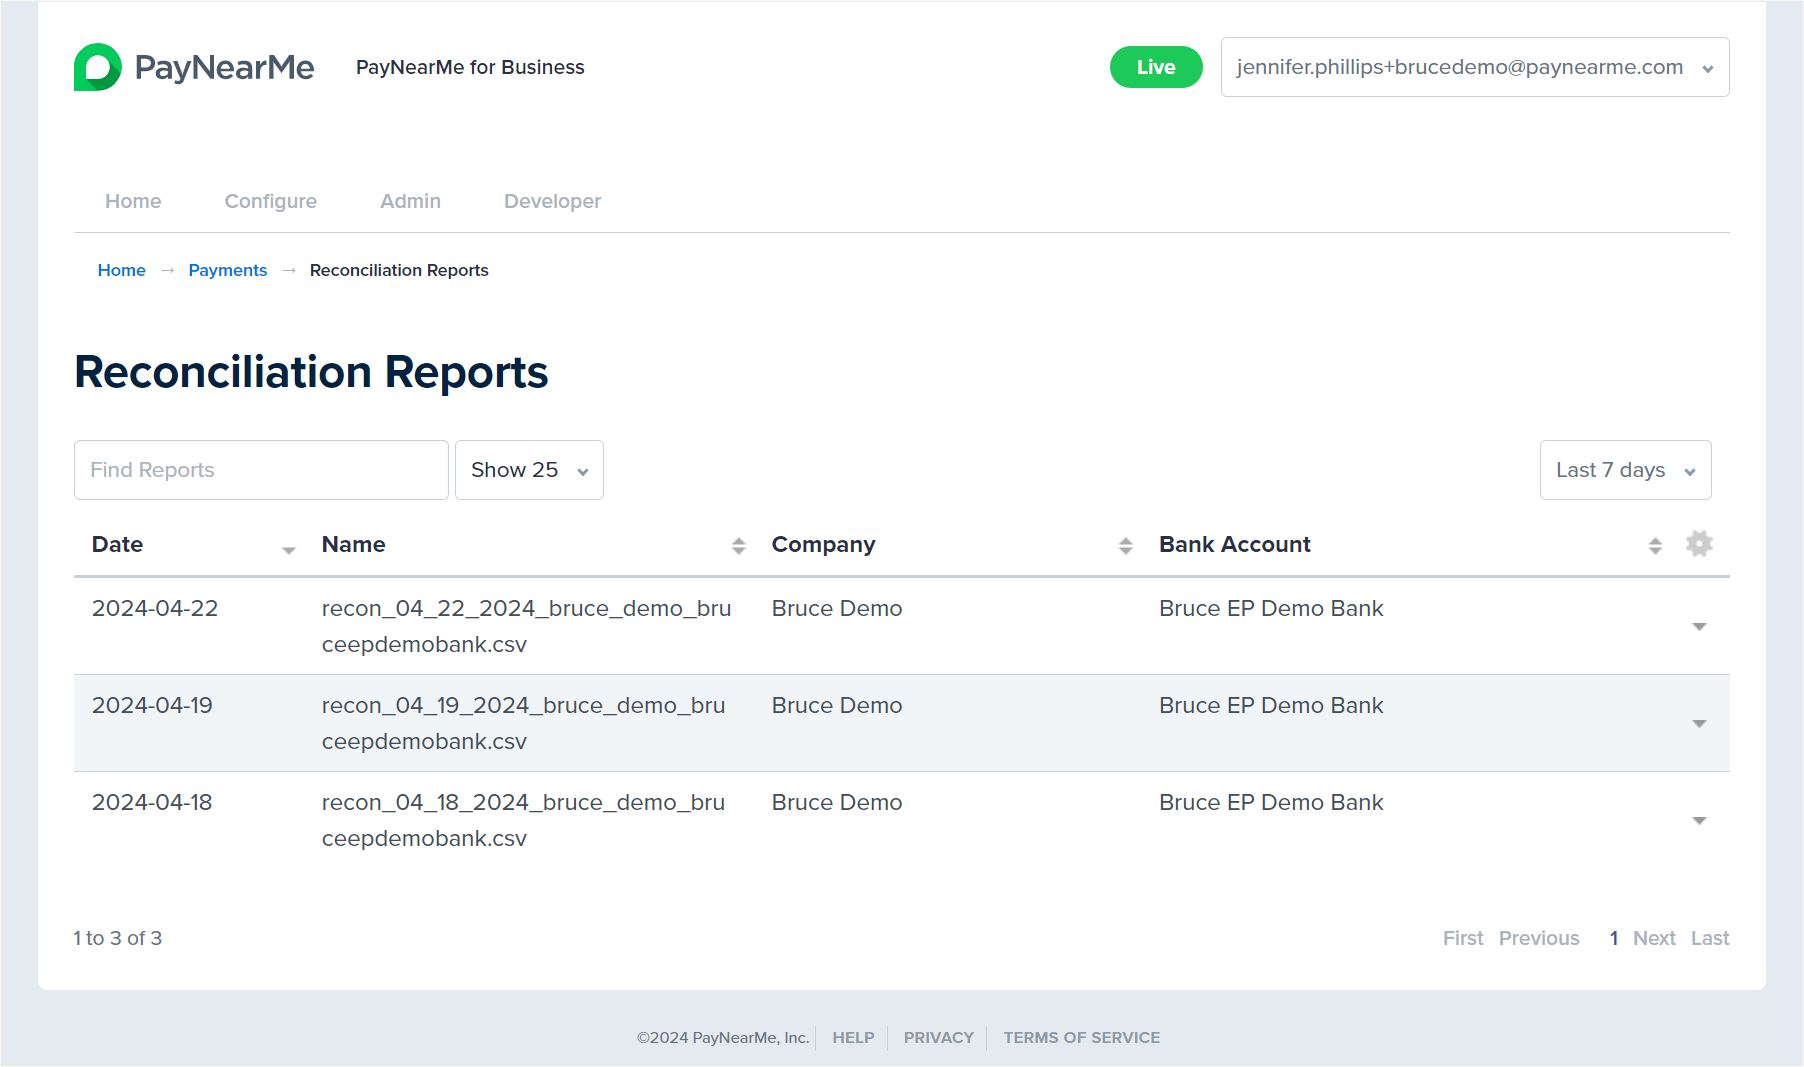Sort table by Company column arrows
This screenshot has height=1067, width=1804.
click(1126, 545)
